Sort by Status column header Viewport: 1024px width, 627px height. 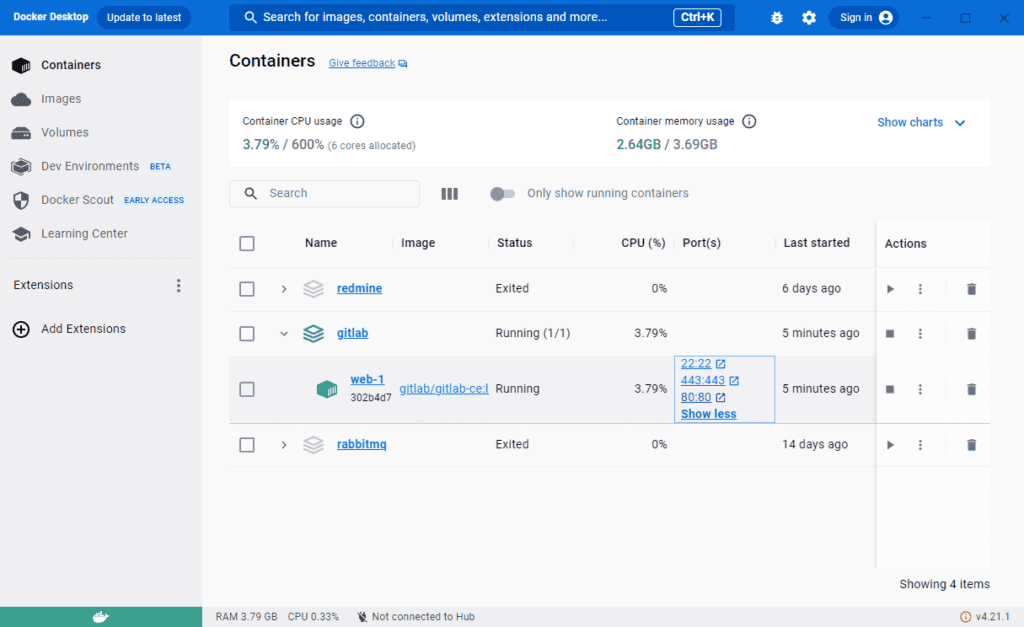[515, 243]
